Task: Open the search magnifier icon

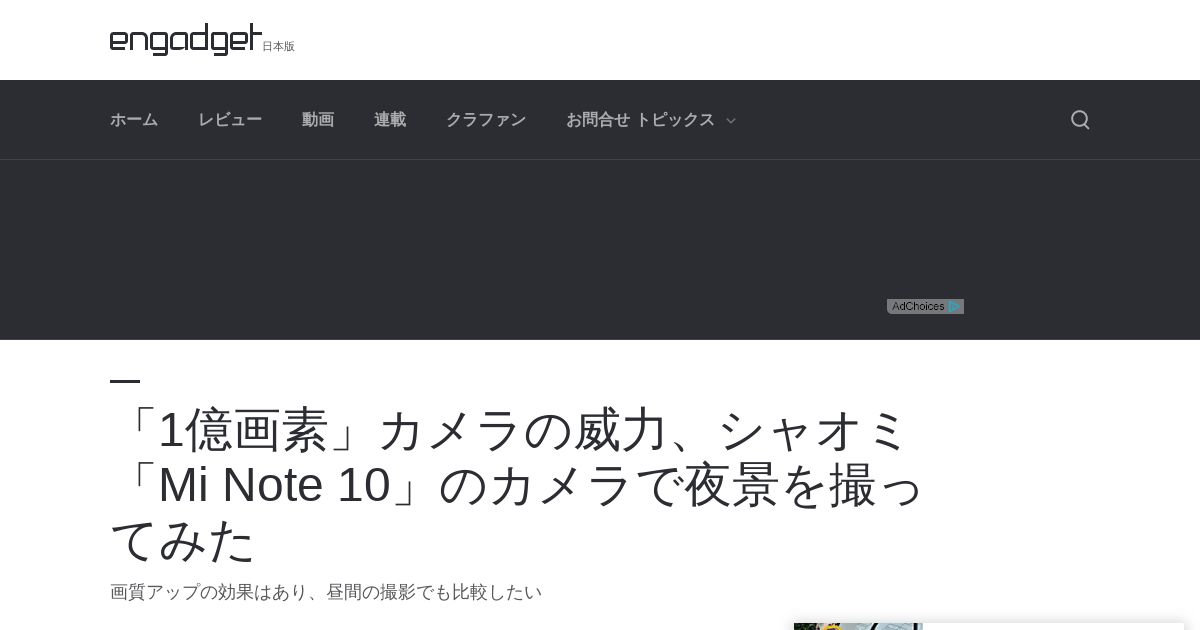Action: coord(1080,120)
